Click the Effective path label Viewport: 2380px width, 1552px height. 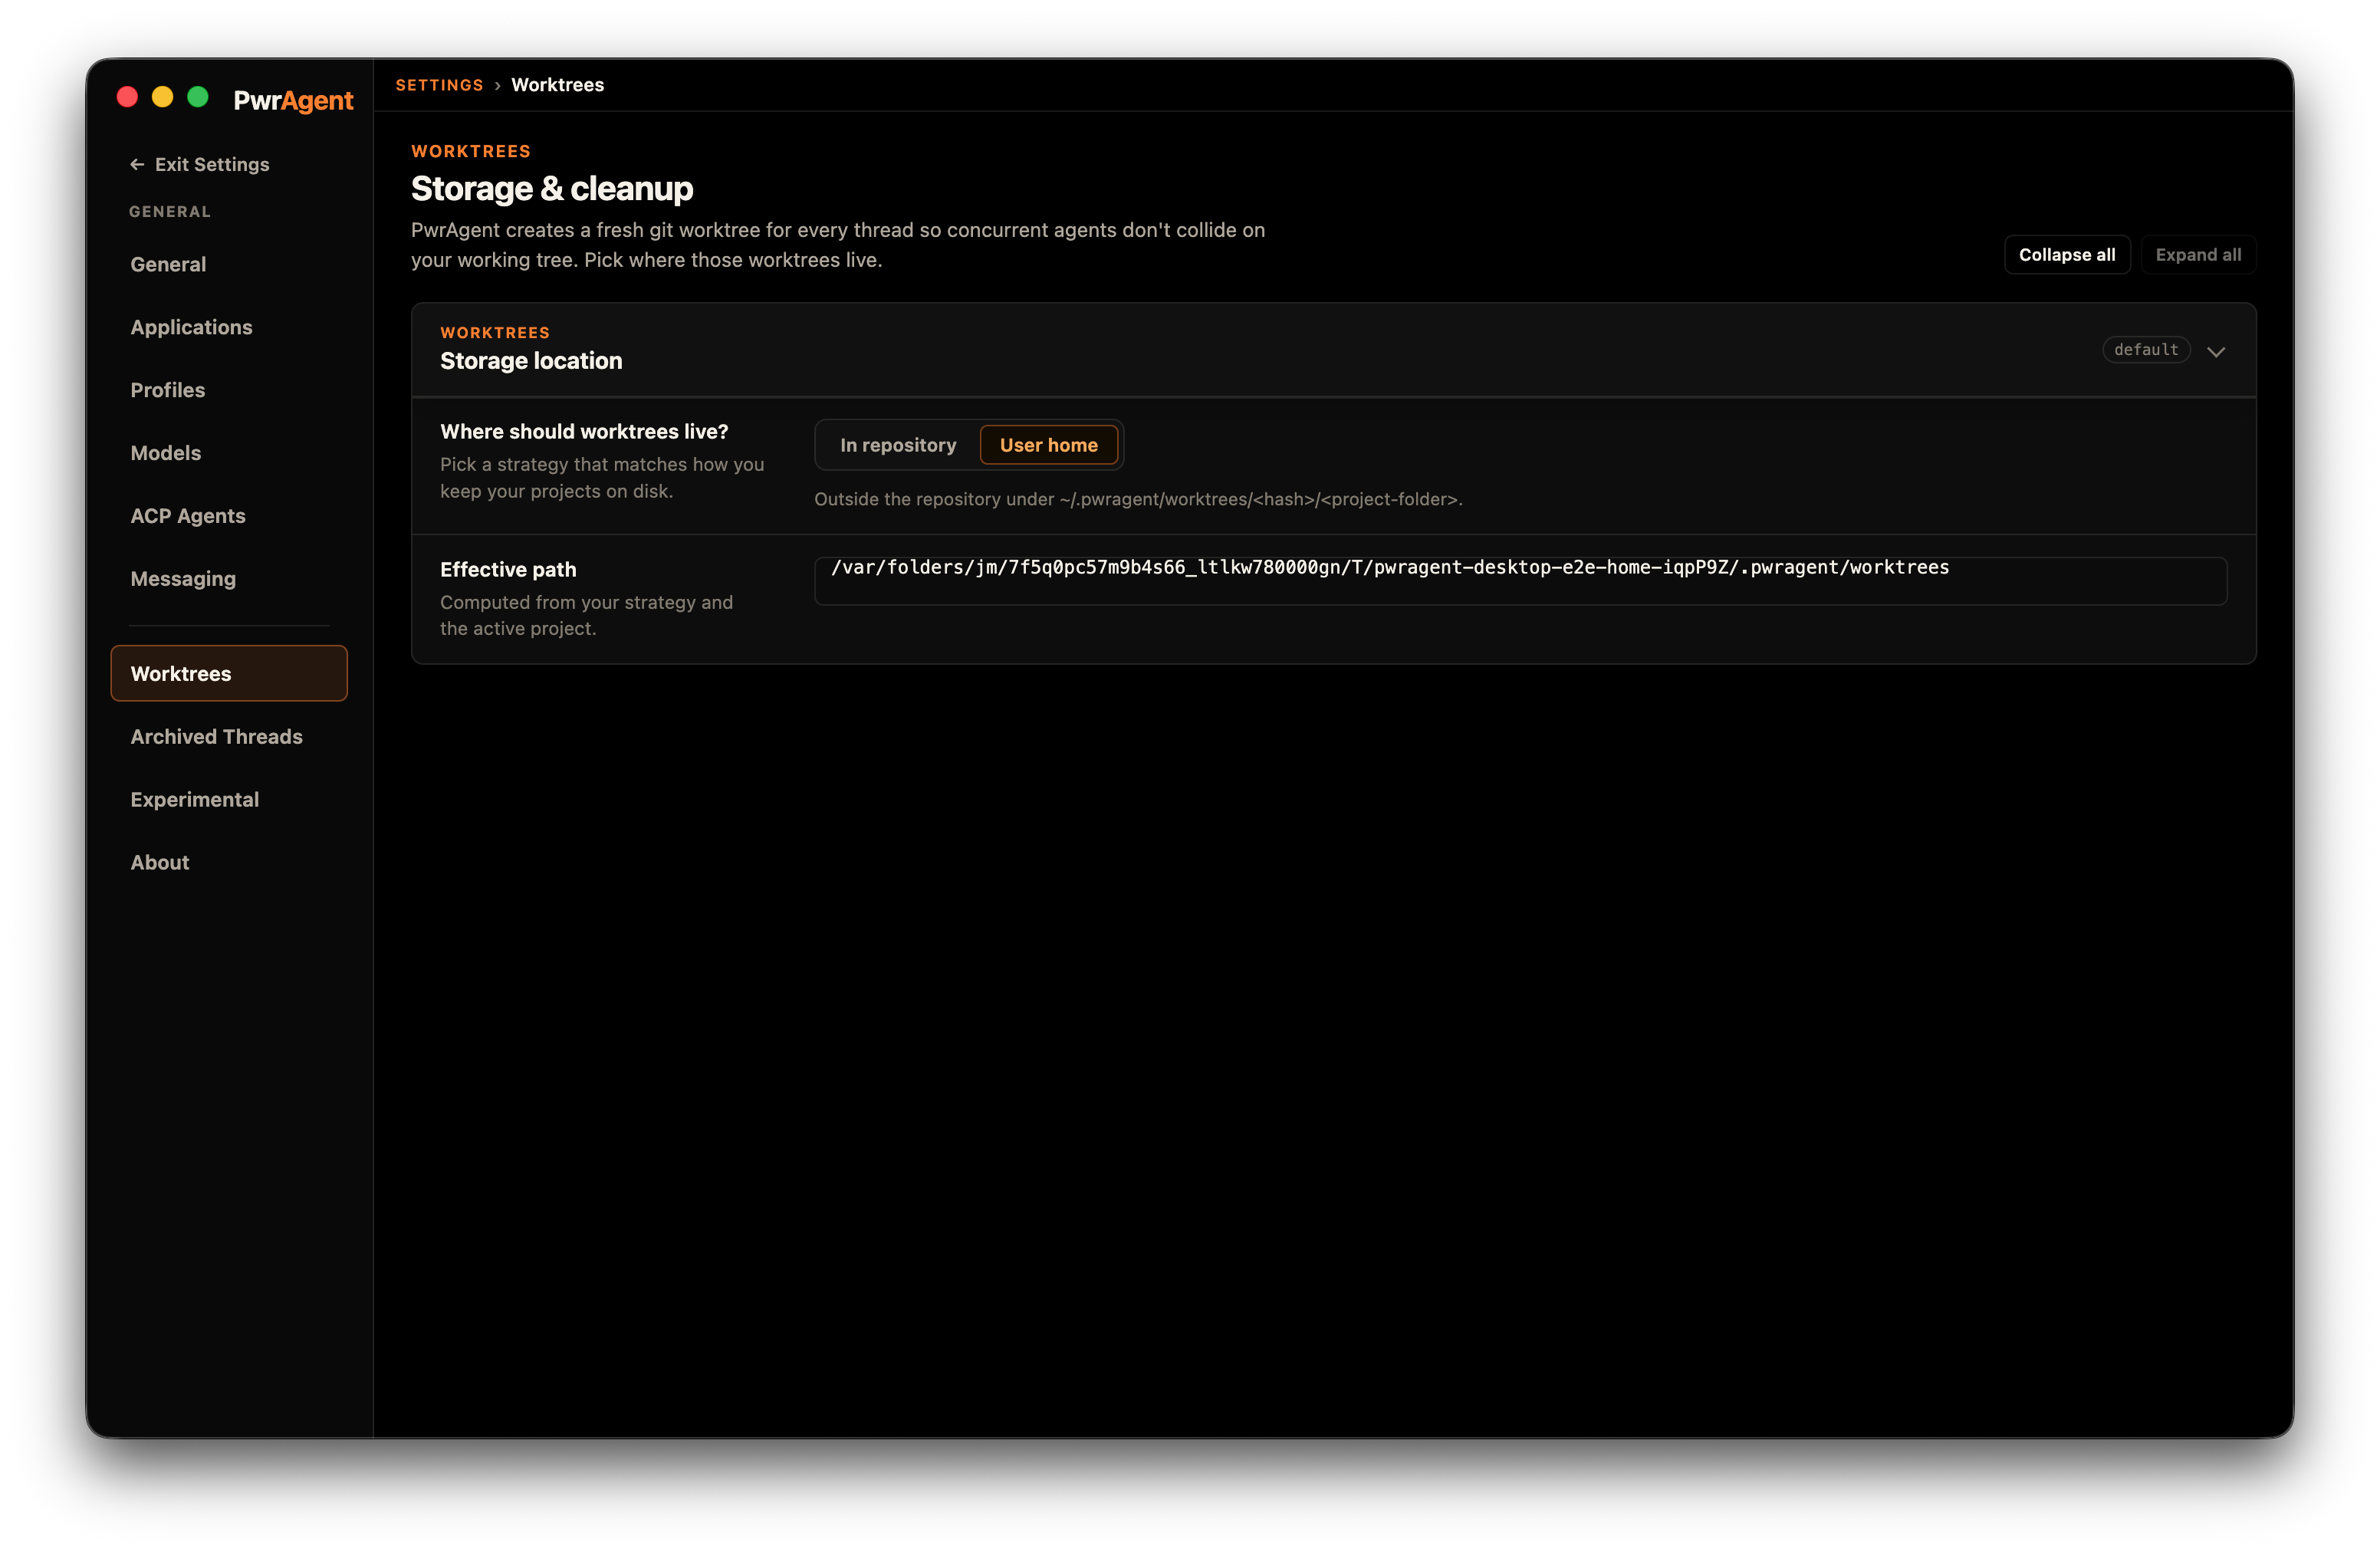[x=508, y=569]
